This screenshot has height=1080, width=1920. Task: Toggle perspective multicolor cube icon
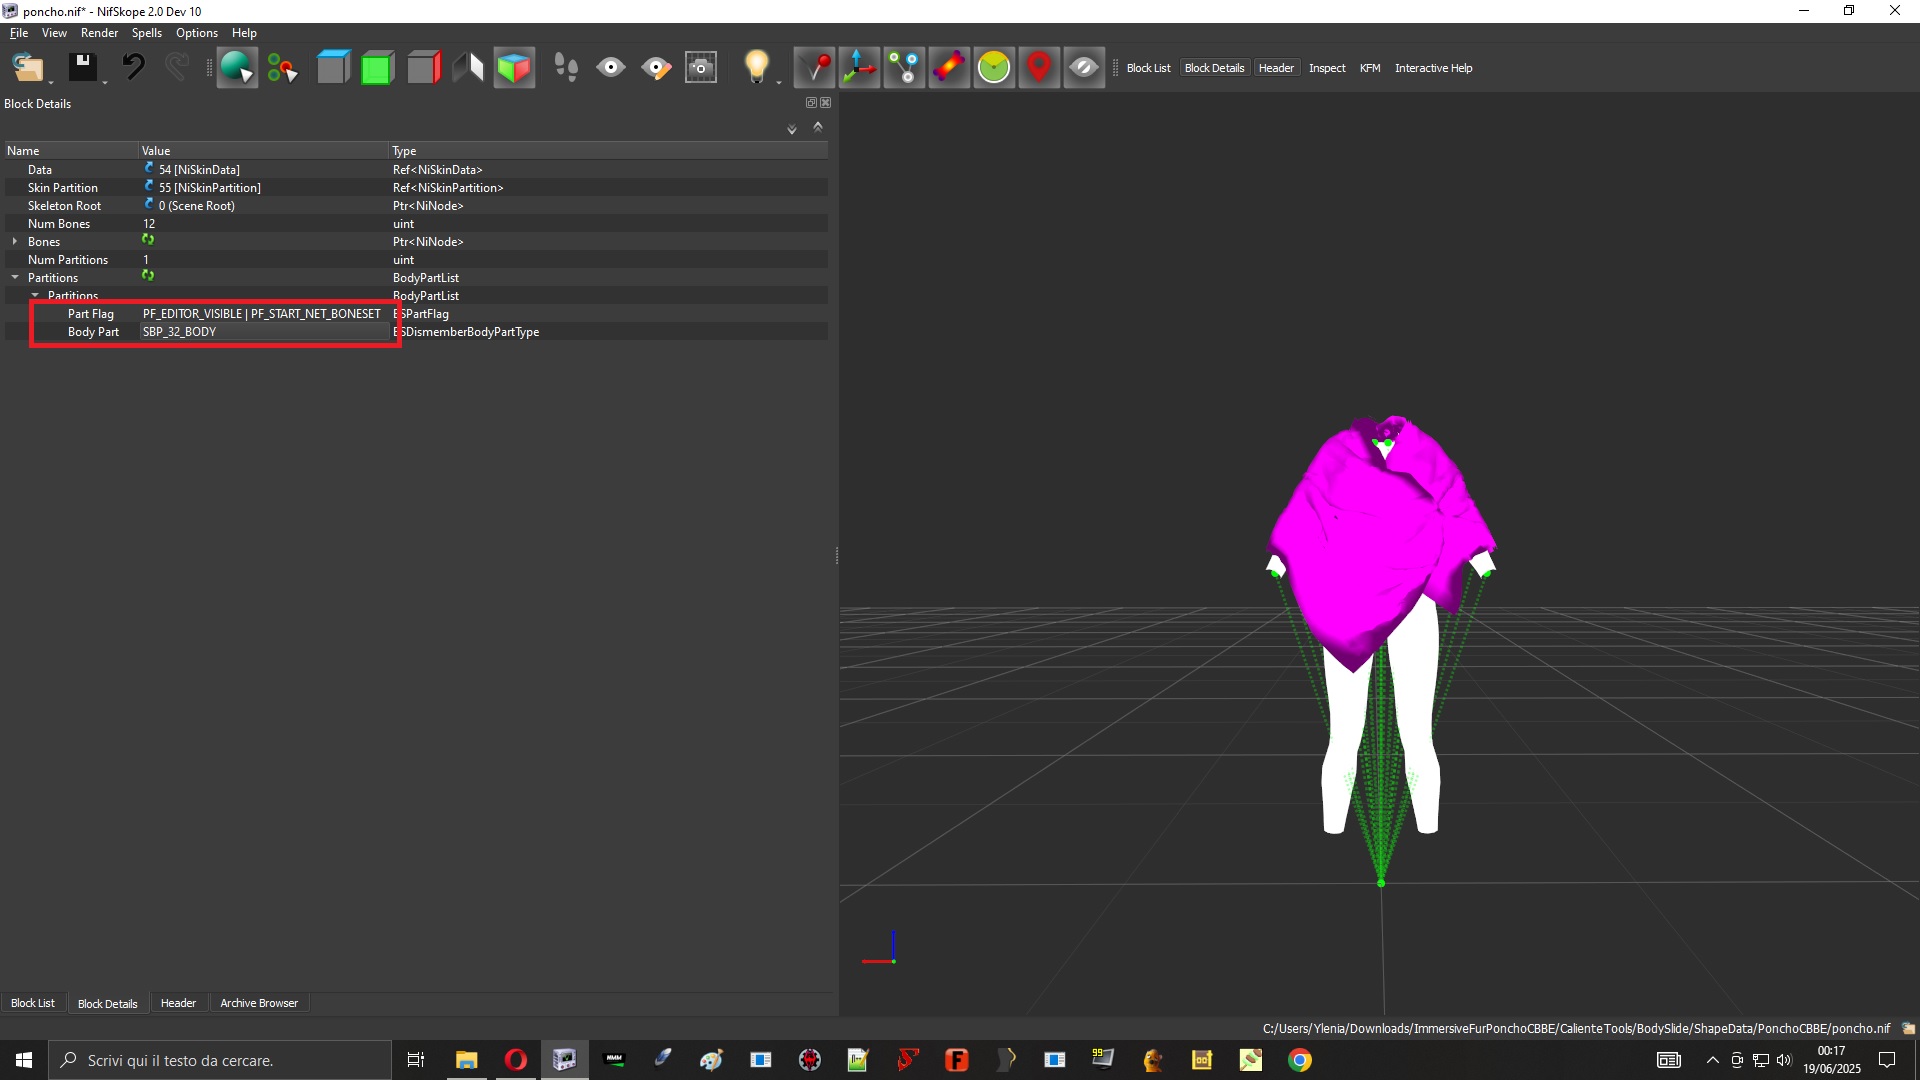click(514, 68)
